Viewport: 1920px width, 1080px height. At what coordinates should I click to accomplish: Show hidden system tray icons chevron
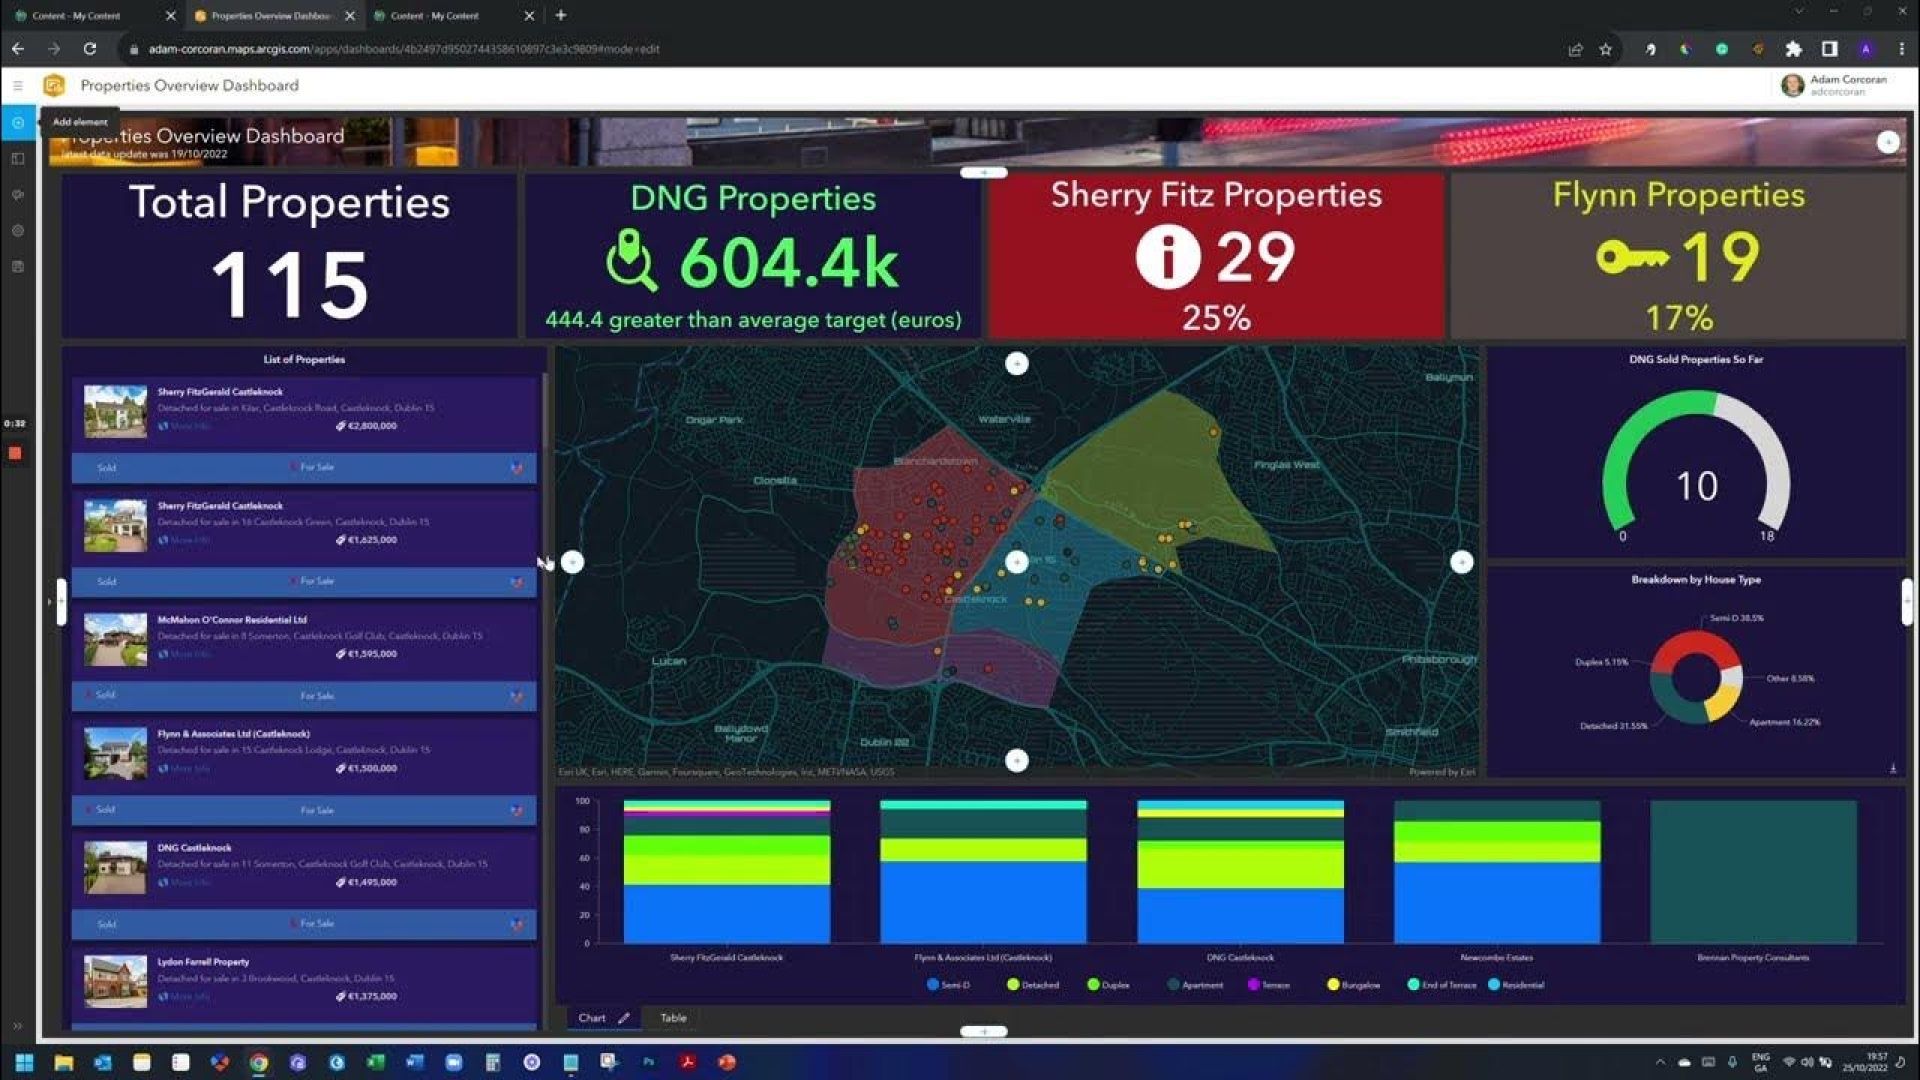coord(1660,1062)
